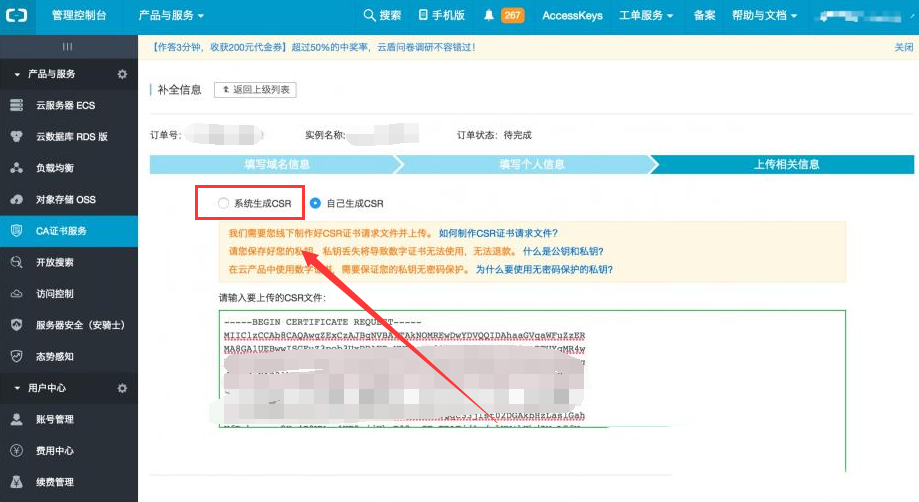This screenshot has height=502, width=919.
Task: Click the 云数据库 RDS 版 icon
Action: pyautogui.click(x=16, y=136)
